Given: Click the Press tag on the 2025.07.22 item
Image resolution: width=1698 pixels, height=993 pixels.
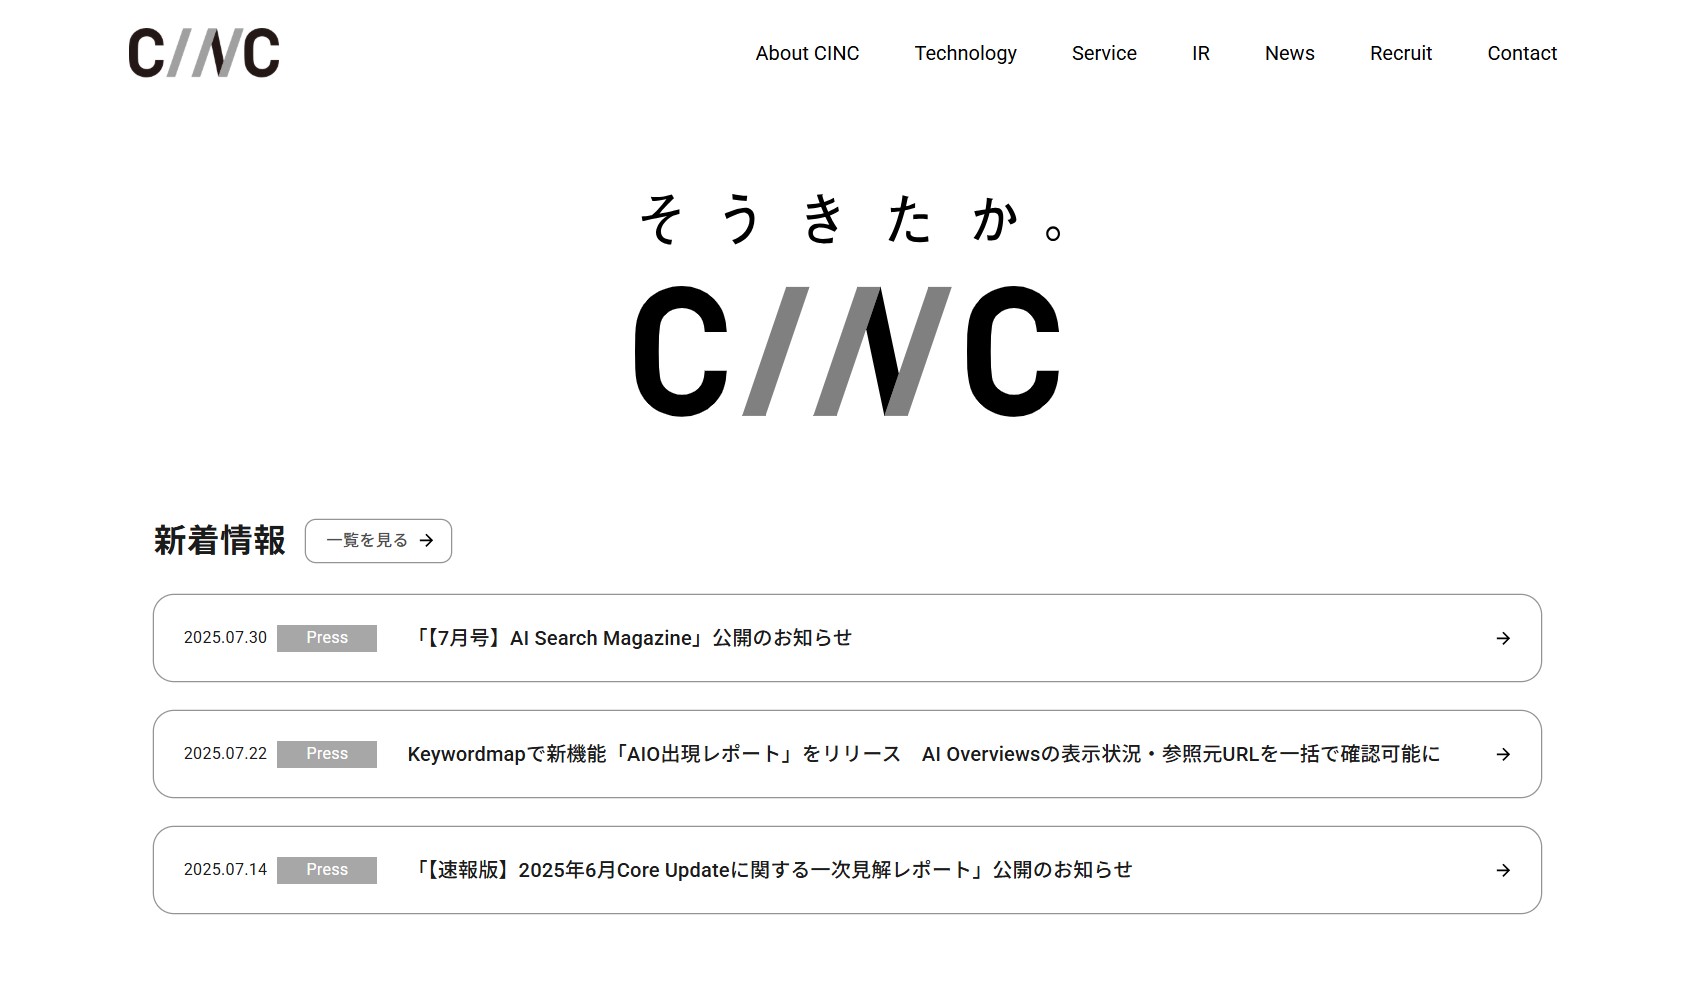Looking at the screenshot, I should [327, 754].
